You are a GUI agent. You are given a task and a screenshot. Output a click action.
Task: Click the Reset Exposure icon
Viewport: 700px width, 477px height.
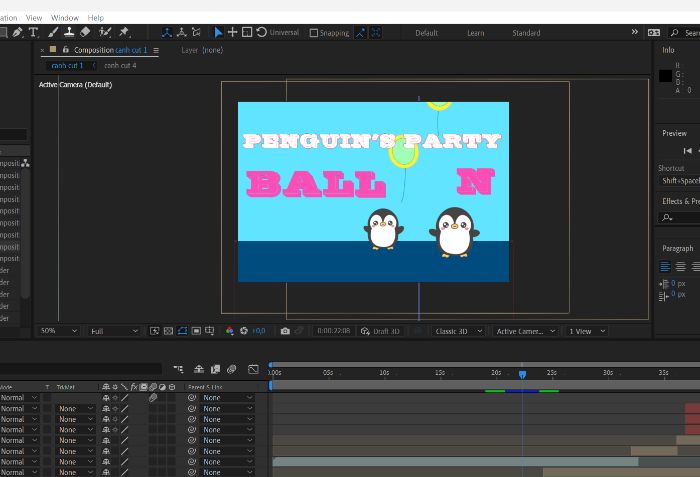244,331
